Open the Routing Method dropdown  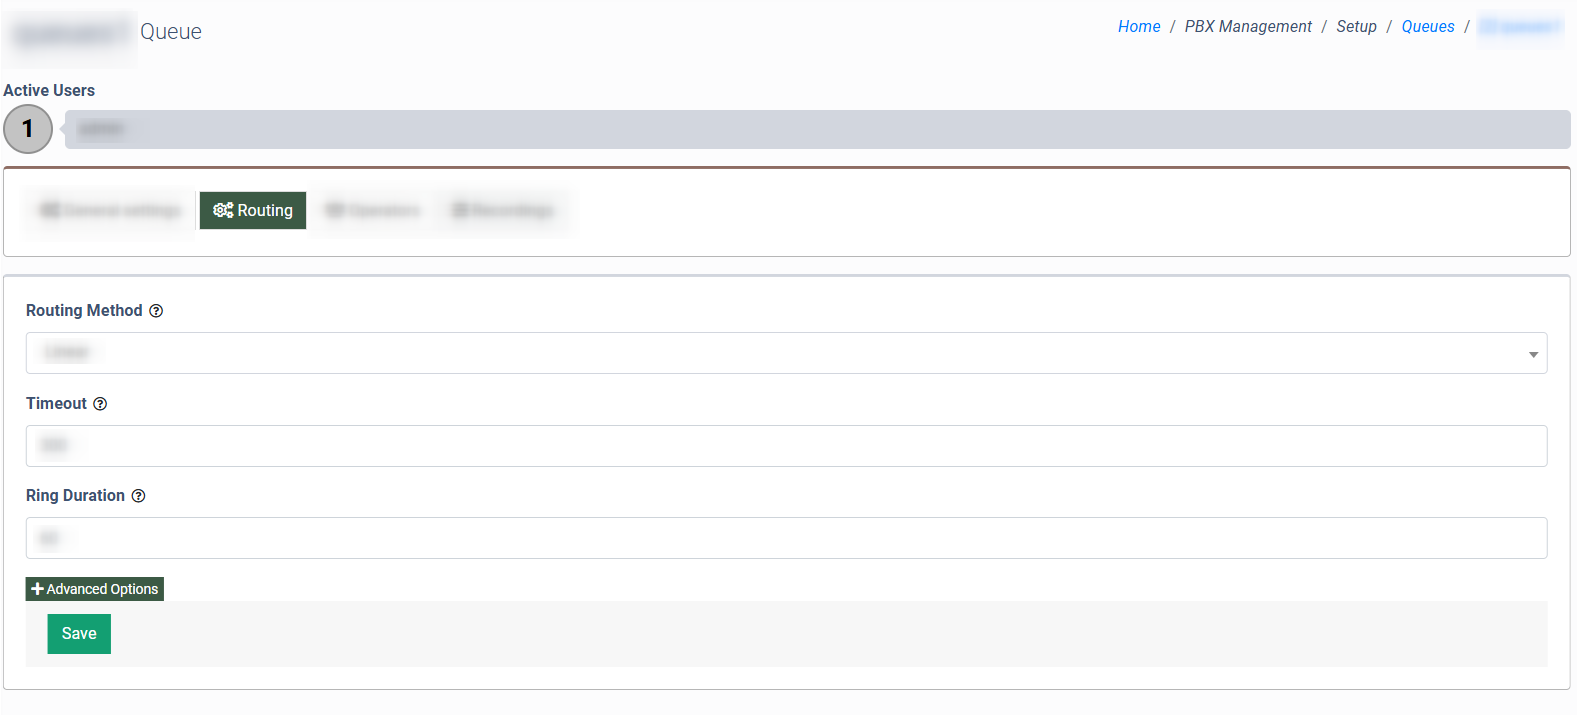click(x=786, y=353)
